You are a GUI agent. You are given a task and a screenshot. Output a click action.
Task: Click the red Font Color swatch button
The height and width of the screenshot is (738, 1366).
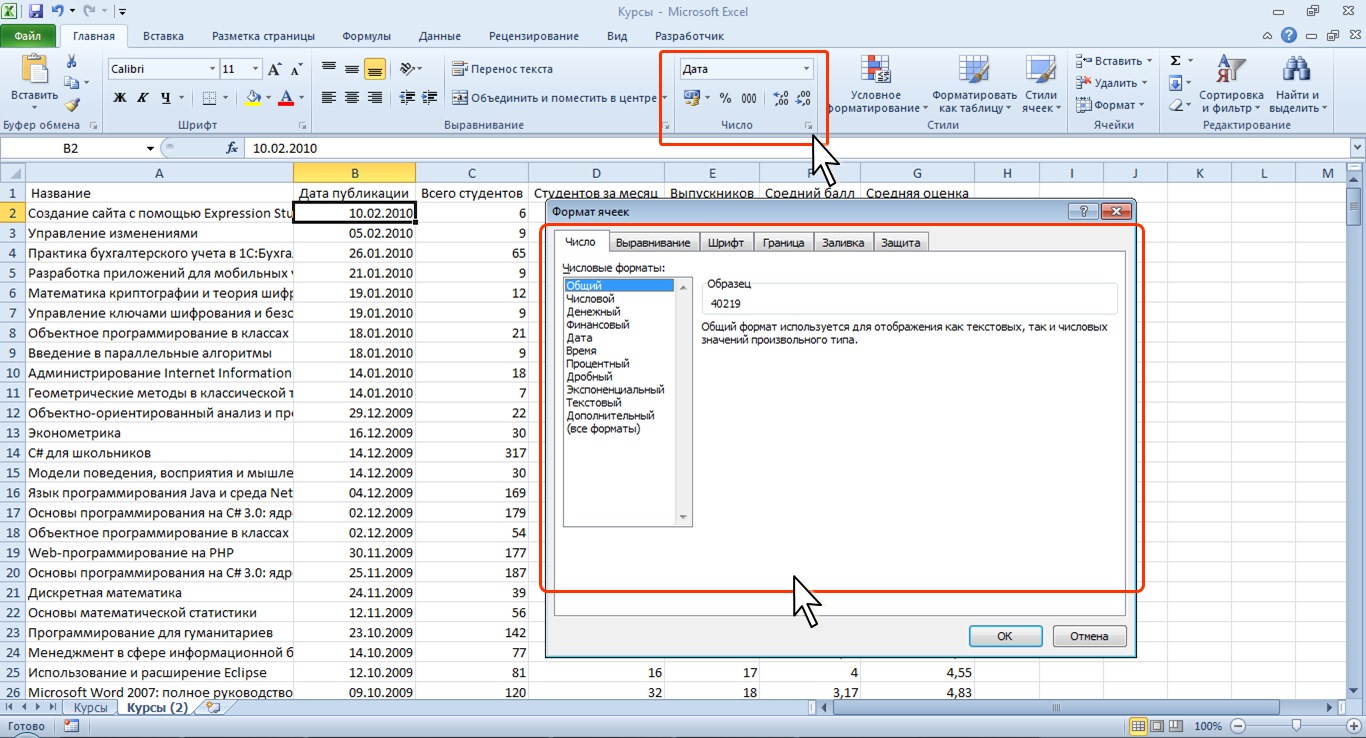[287, 98]
